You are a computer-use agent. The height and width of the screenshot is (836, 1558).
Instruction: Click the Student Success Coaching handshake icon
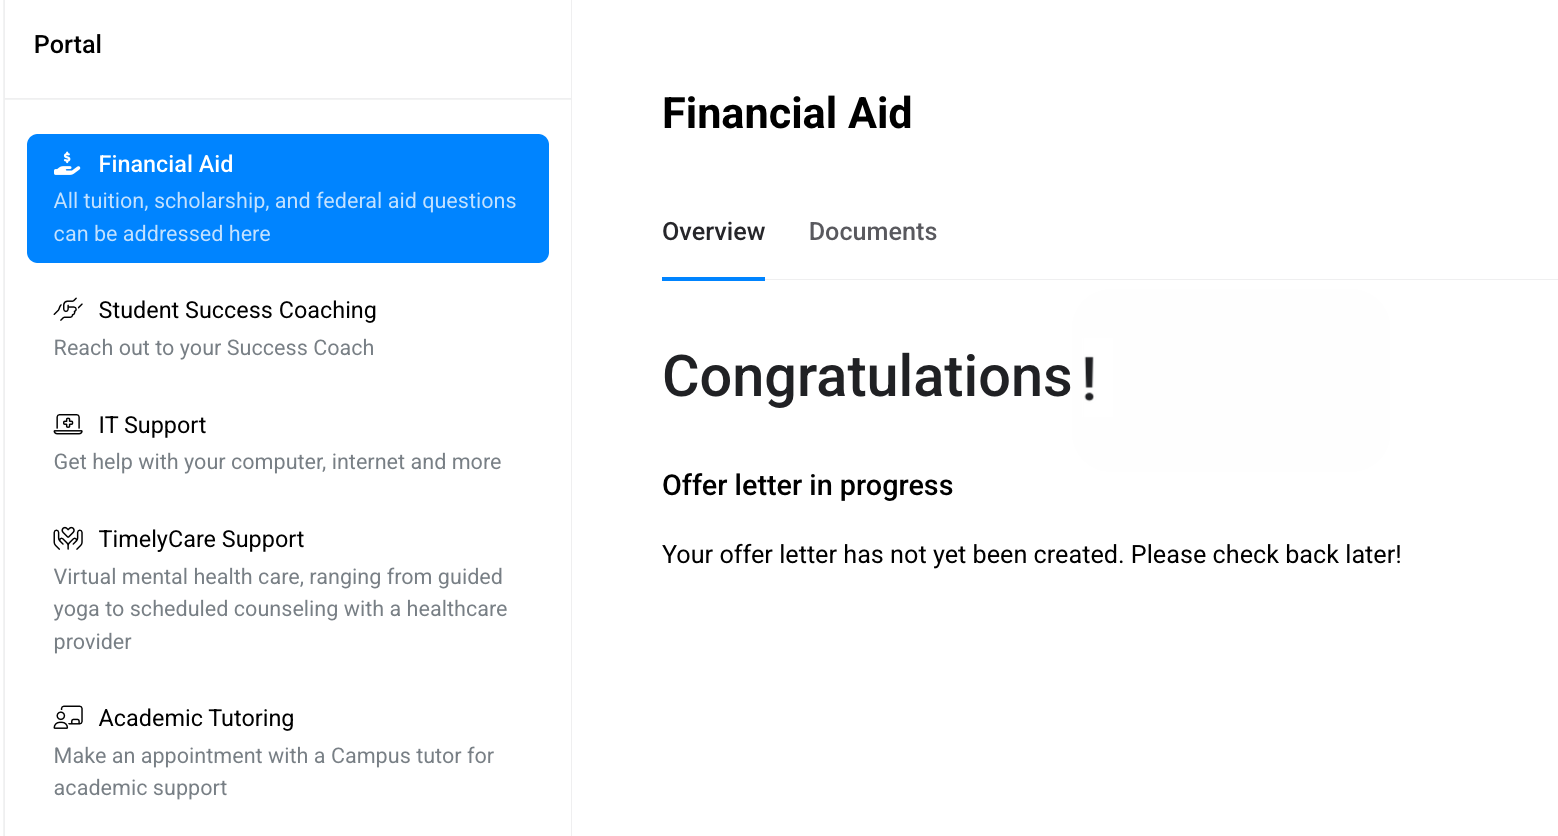click(x=67, y=309)
